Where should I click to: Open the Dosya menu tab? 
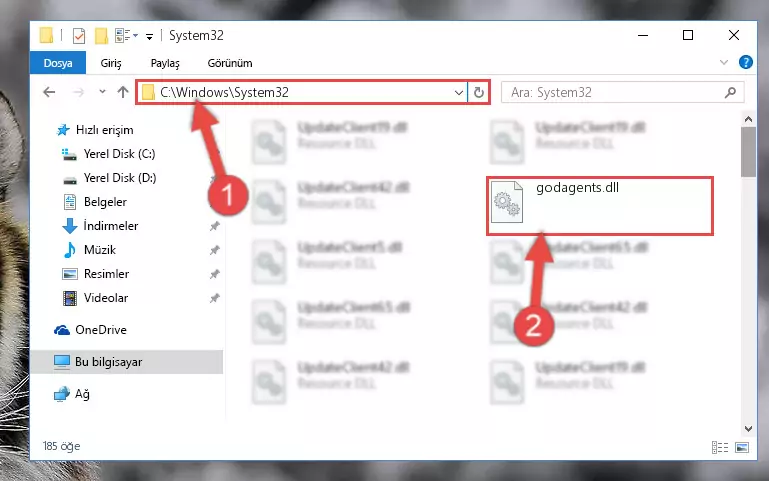tap(58, 63)
